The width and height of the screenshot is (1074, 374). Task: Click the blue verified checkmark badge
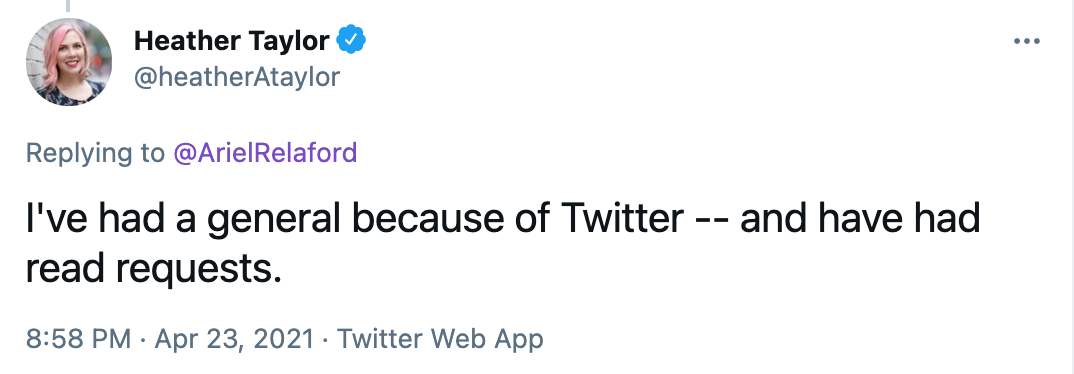[352, 41]
